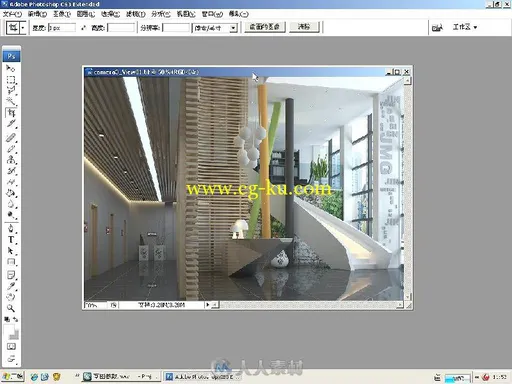Open the Edit menu
The width and height of the screenshot is (512, 384).
pos(37,14)
